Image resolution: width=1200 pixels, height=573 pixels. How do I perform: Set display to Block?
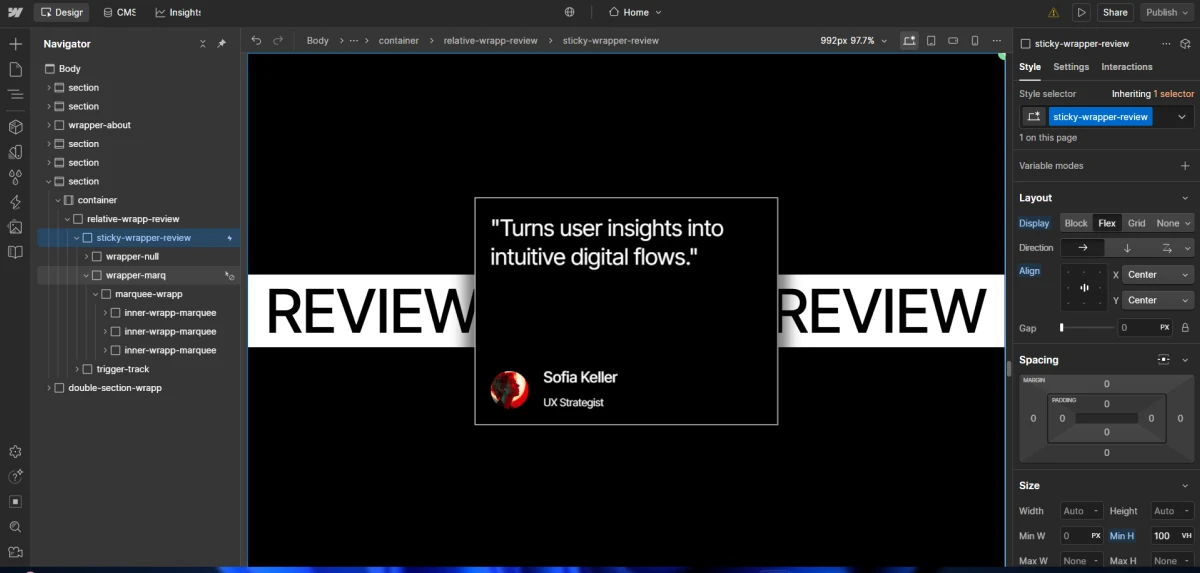click(1076, 223)
